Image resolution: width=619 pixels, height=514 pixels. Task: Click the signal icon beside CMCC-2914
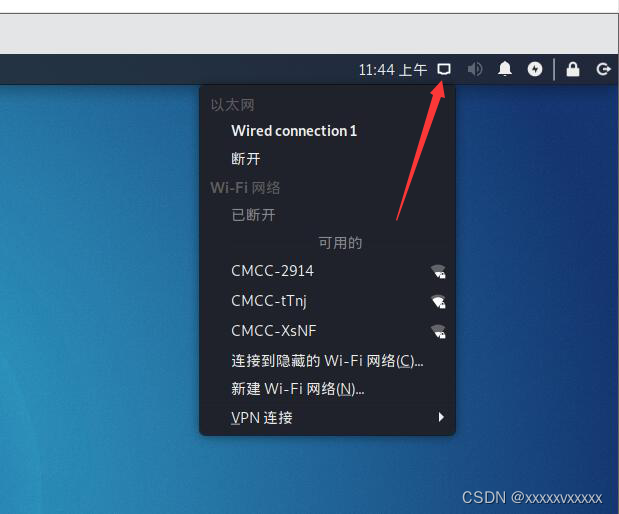click(438, 272)
